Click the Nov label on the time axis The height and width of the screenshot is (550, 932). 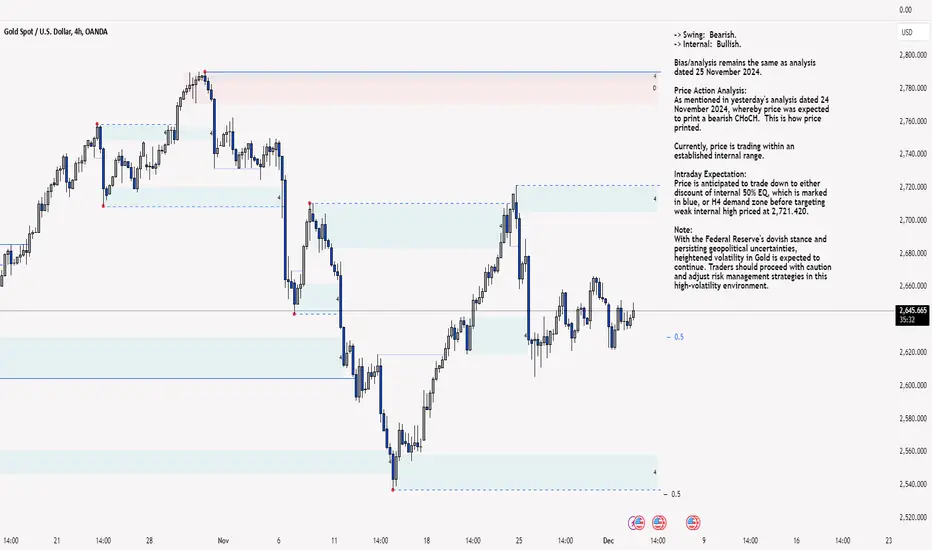tap(223, 541)
